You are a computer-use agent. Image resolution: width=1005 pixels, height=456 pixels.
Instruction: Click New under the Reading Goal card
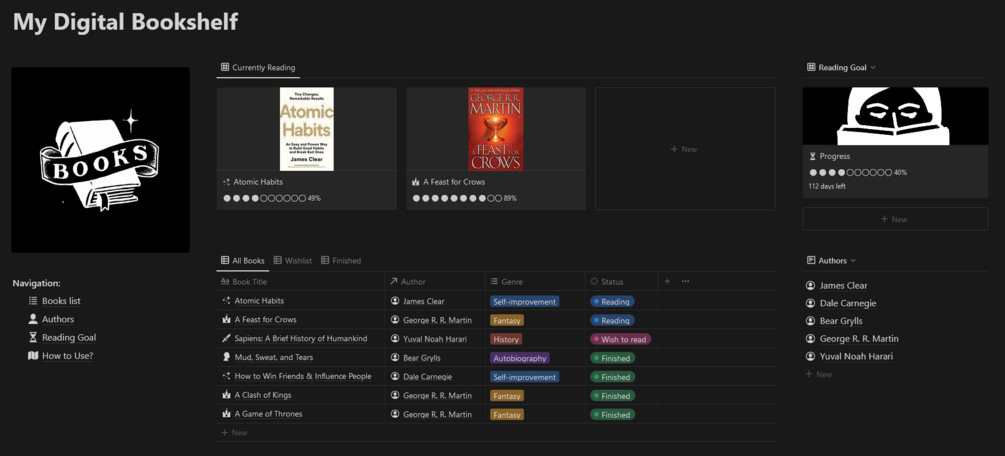pyautogui.click(x=895, y=219)
